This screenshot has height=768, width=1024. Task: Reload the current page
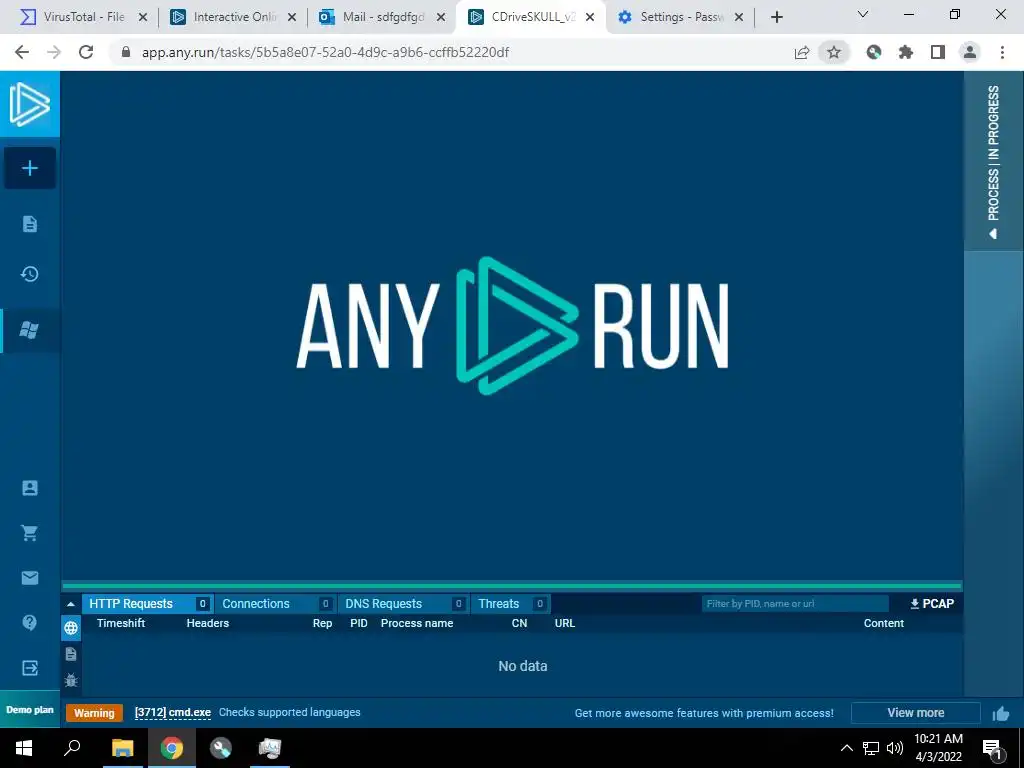[x=86, y=52]
